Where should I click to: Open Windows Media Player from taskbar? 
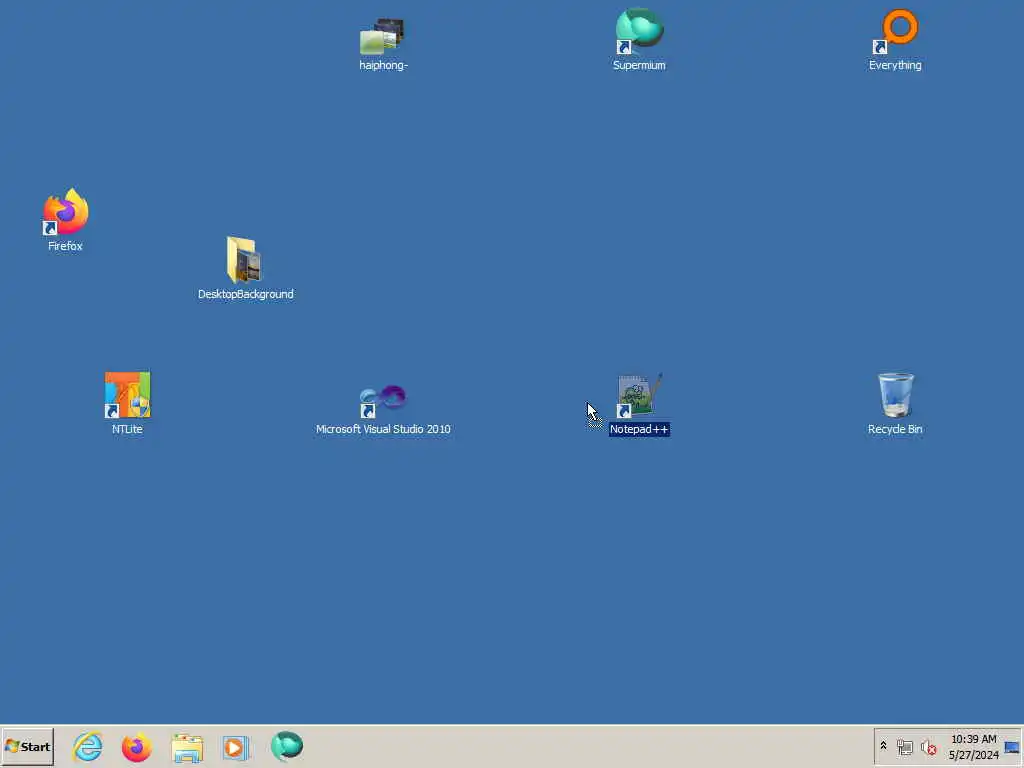(x=236, y=747)
